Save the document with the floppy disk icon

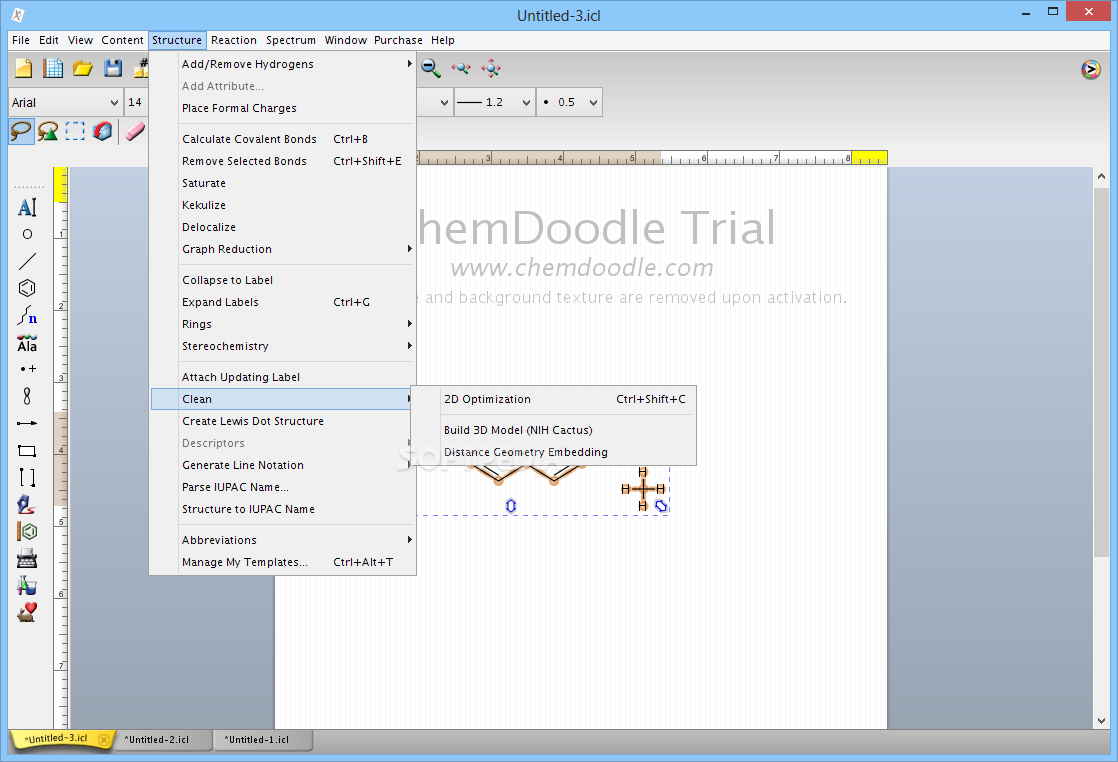click(x=113, y=68)
